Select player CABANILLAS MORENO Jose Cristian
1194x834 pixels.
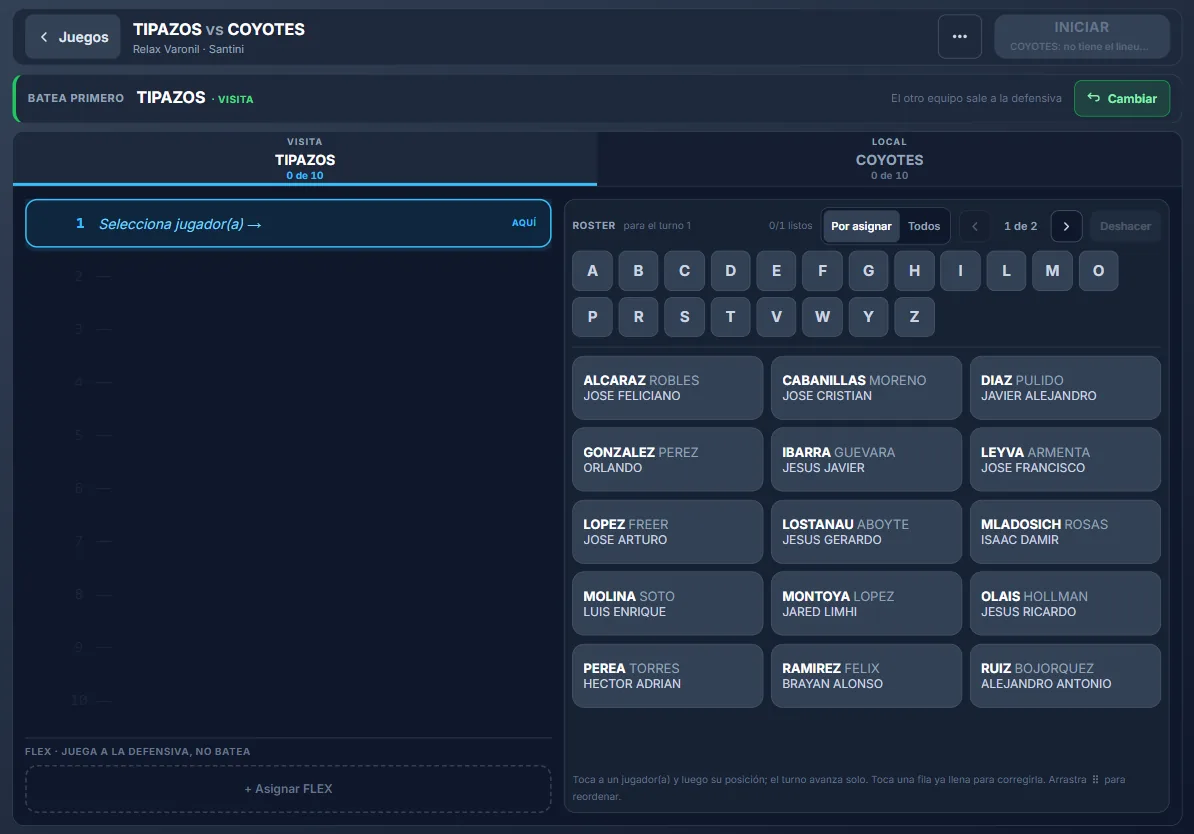[x=867, y=388]
